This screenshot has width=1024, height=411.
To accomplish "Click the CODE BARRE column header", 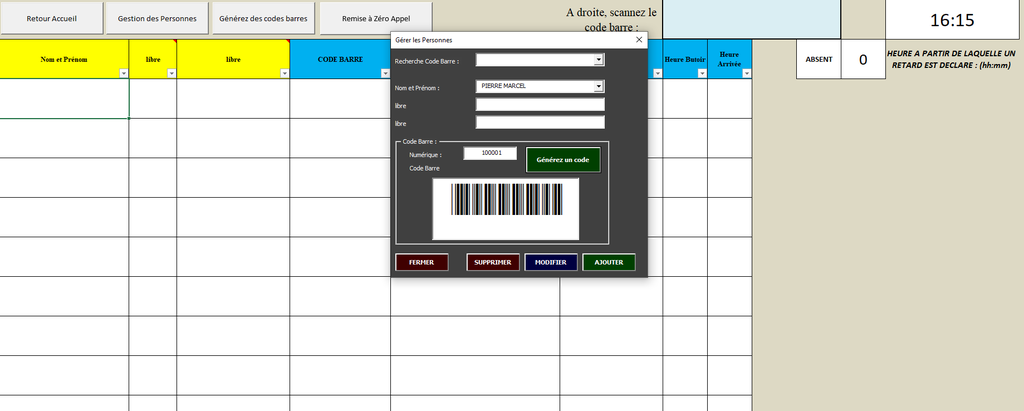I will click(x=340, y=59).
